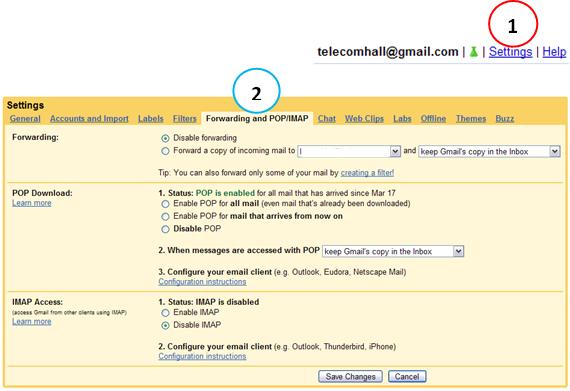The image size is (570, 391).
Task: Click the 'POP is enabled' status text
Action: 225,193
